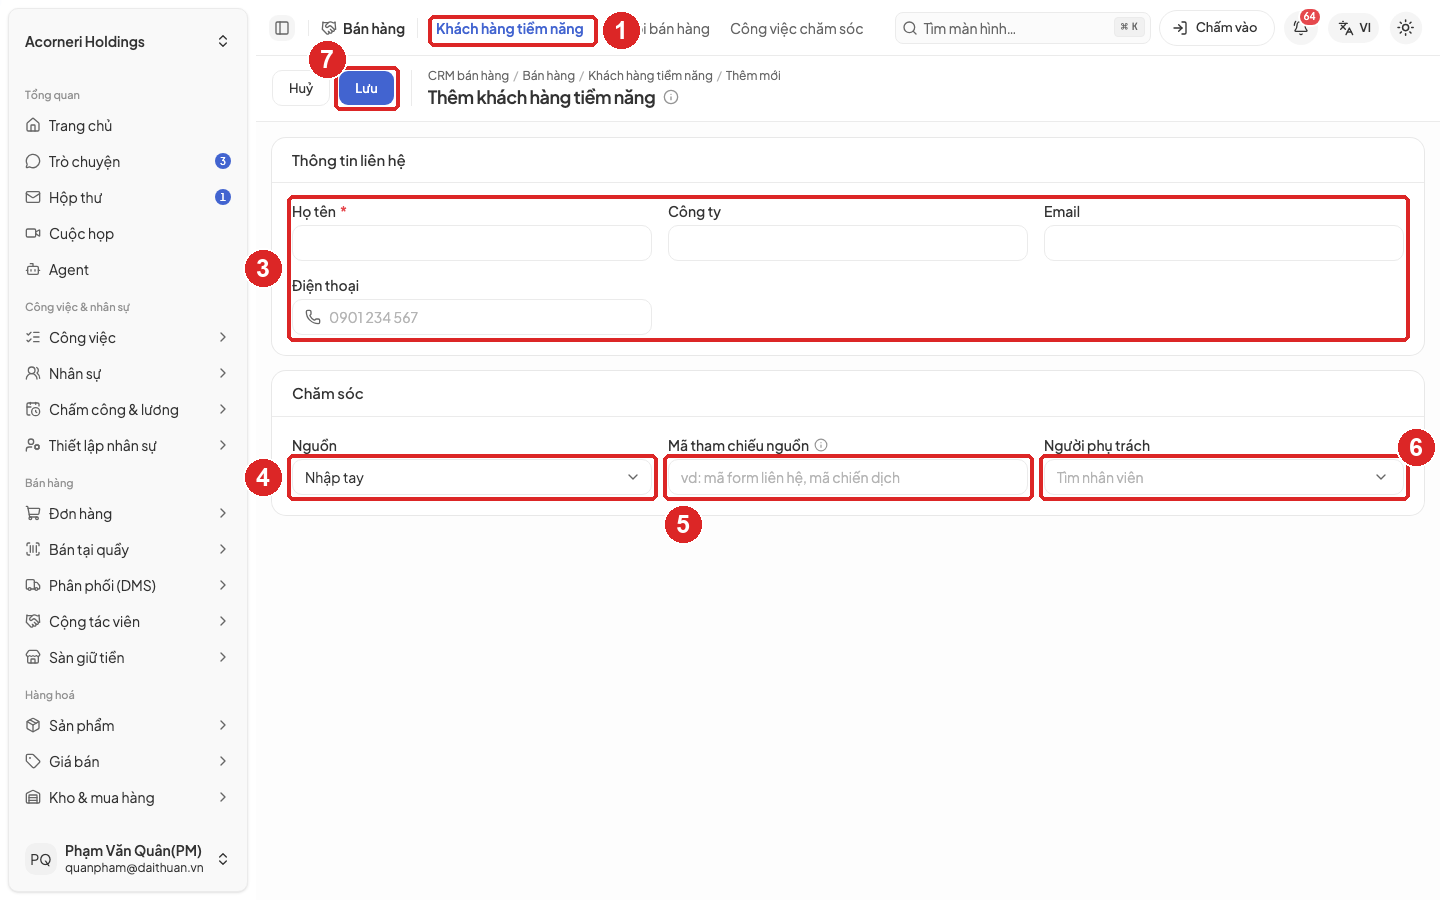Toggle the sidebar panel icon

(282, 28)
